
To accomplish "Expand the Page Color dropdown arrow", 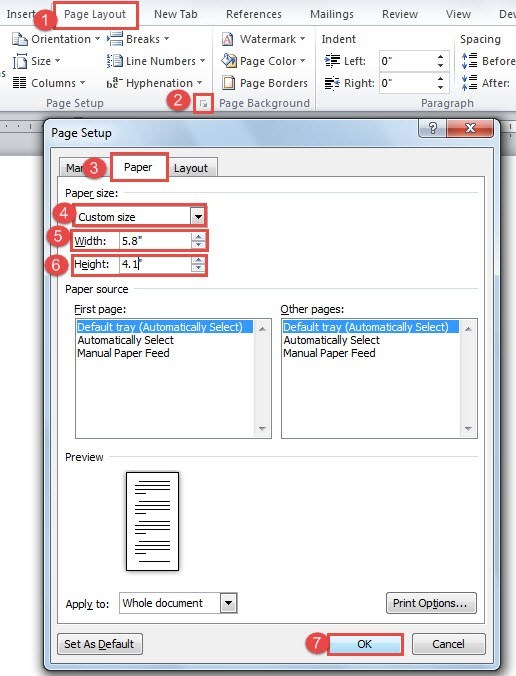I will [x=302, y=61].
